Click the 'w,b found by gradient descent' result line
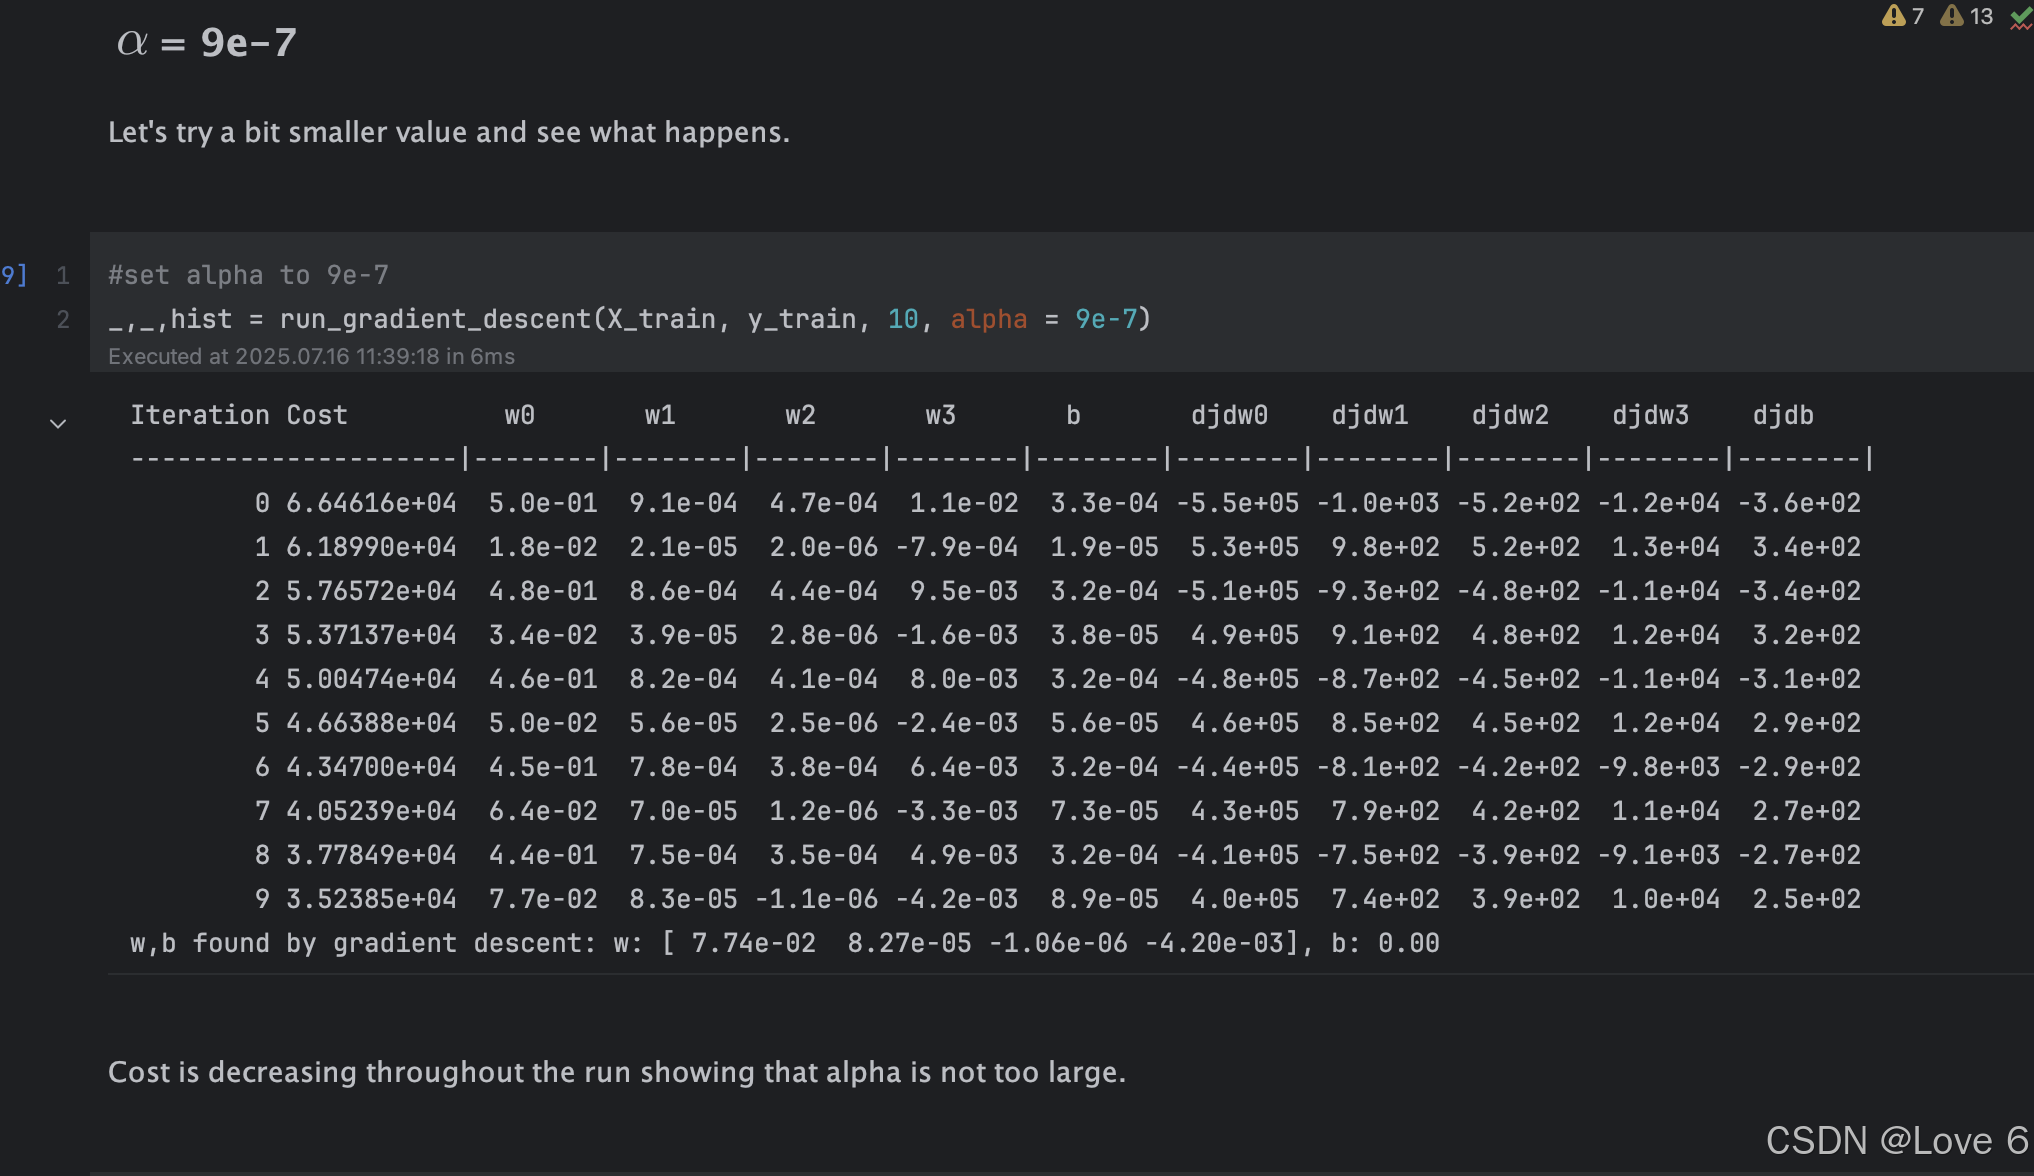The image size is (2034, 1176). coord(785,943)
